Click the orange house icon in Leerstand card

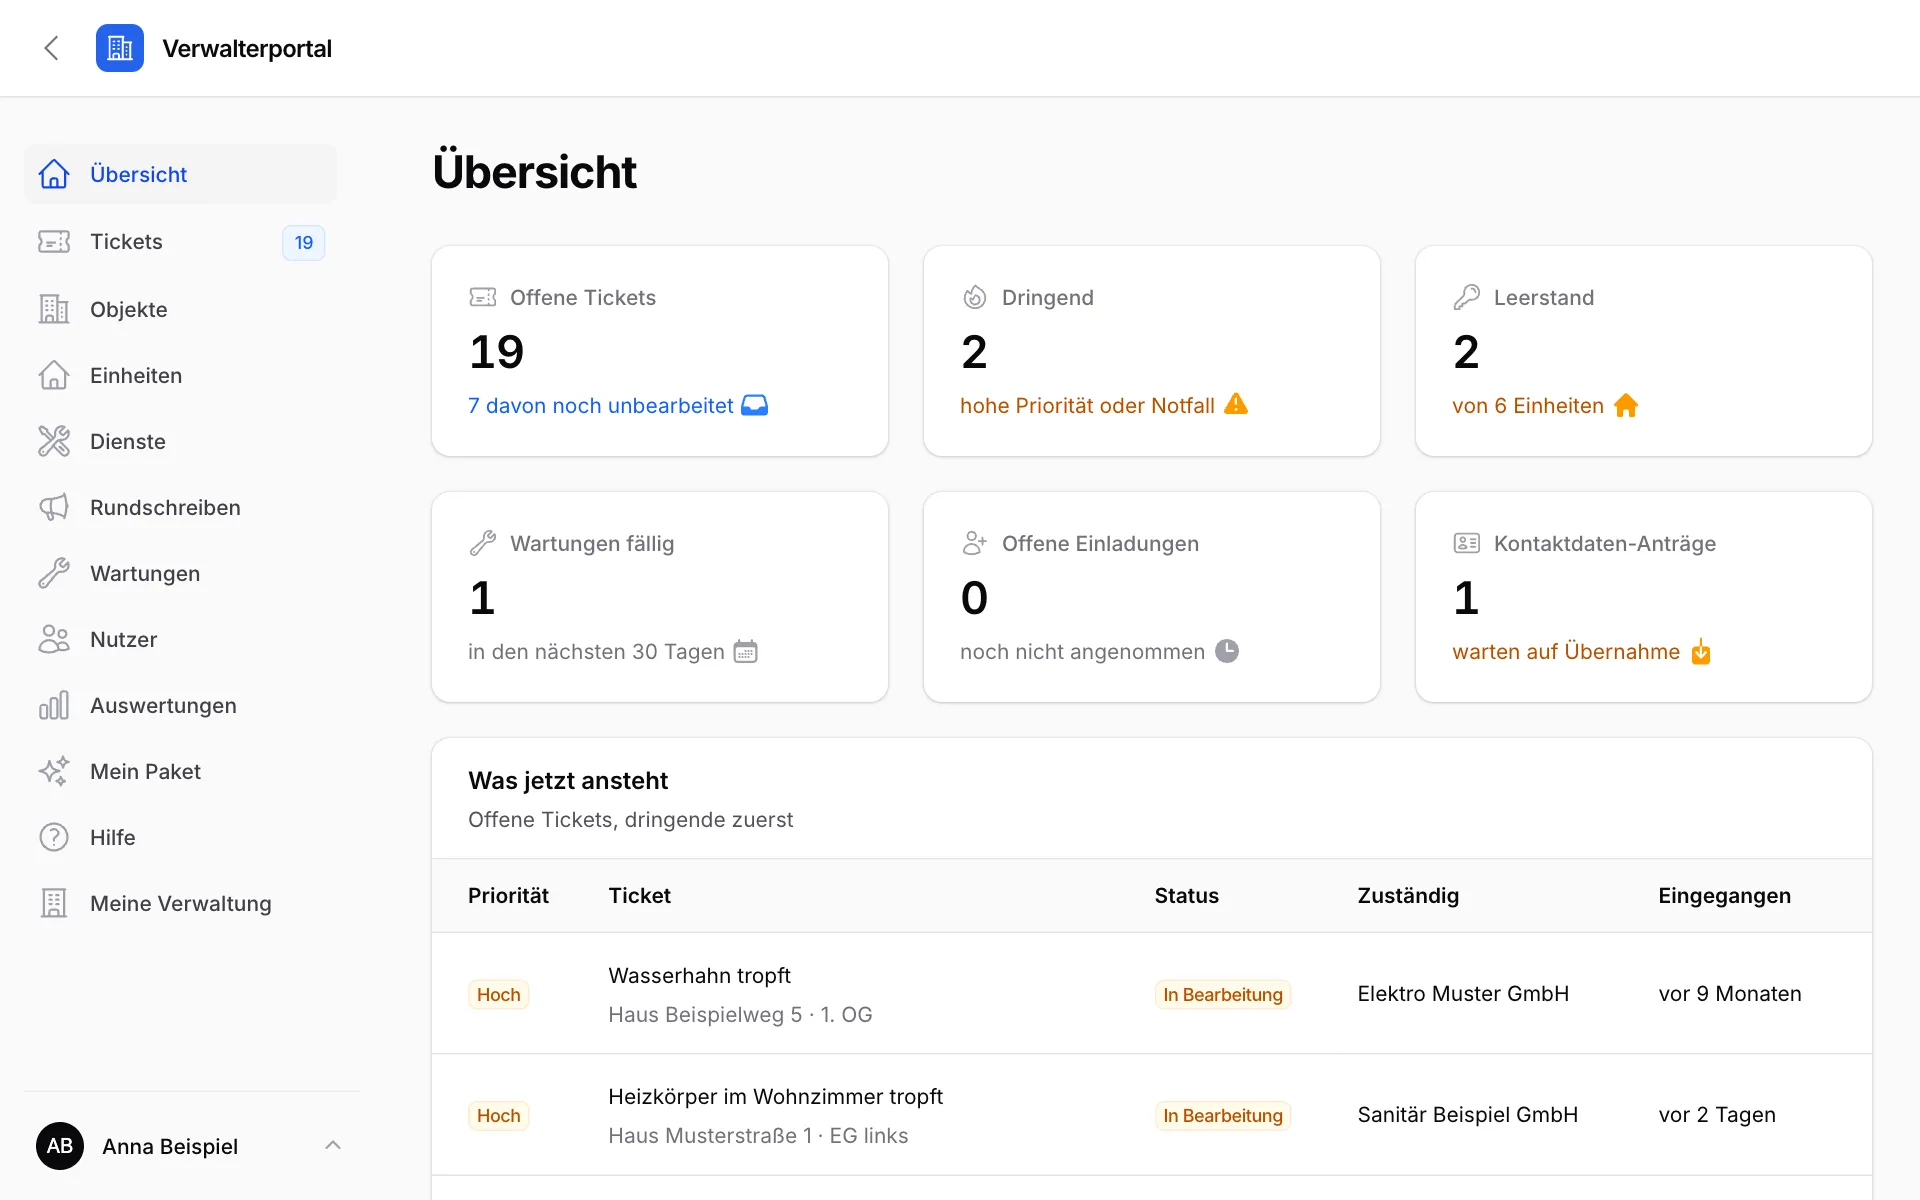click(x=1626, y=405)
